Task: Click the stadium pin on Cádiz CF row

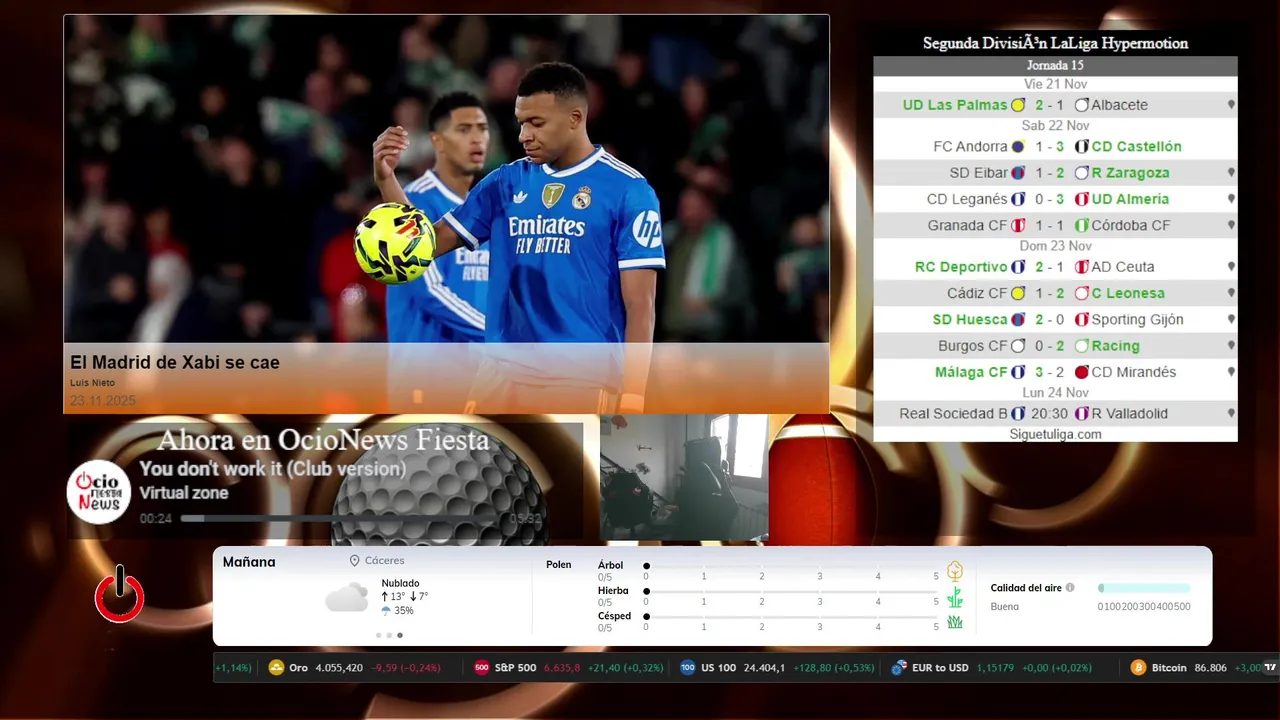Action: 1231,293
